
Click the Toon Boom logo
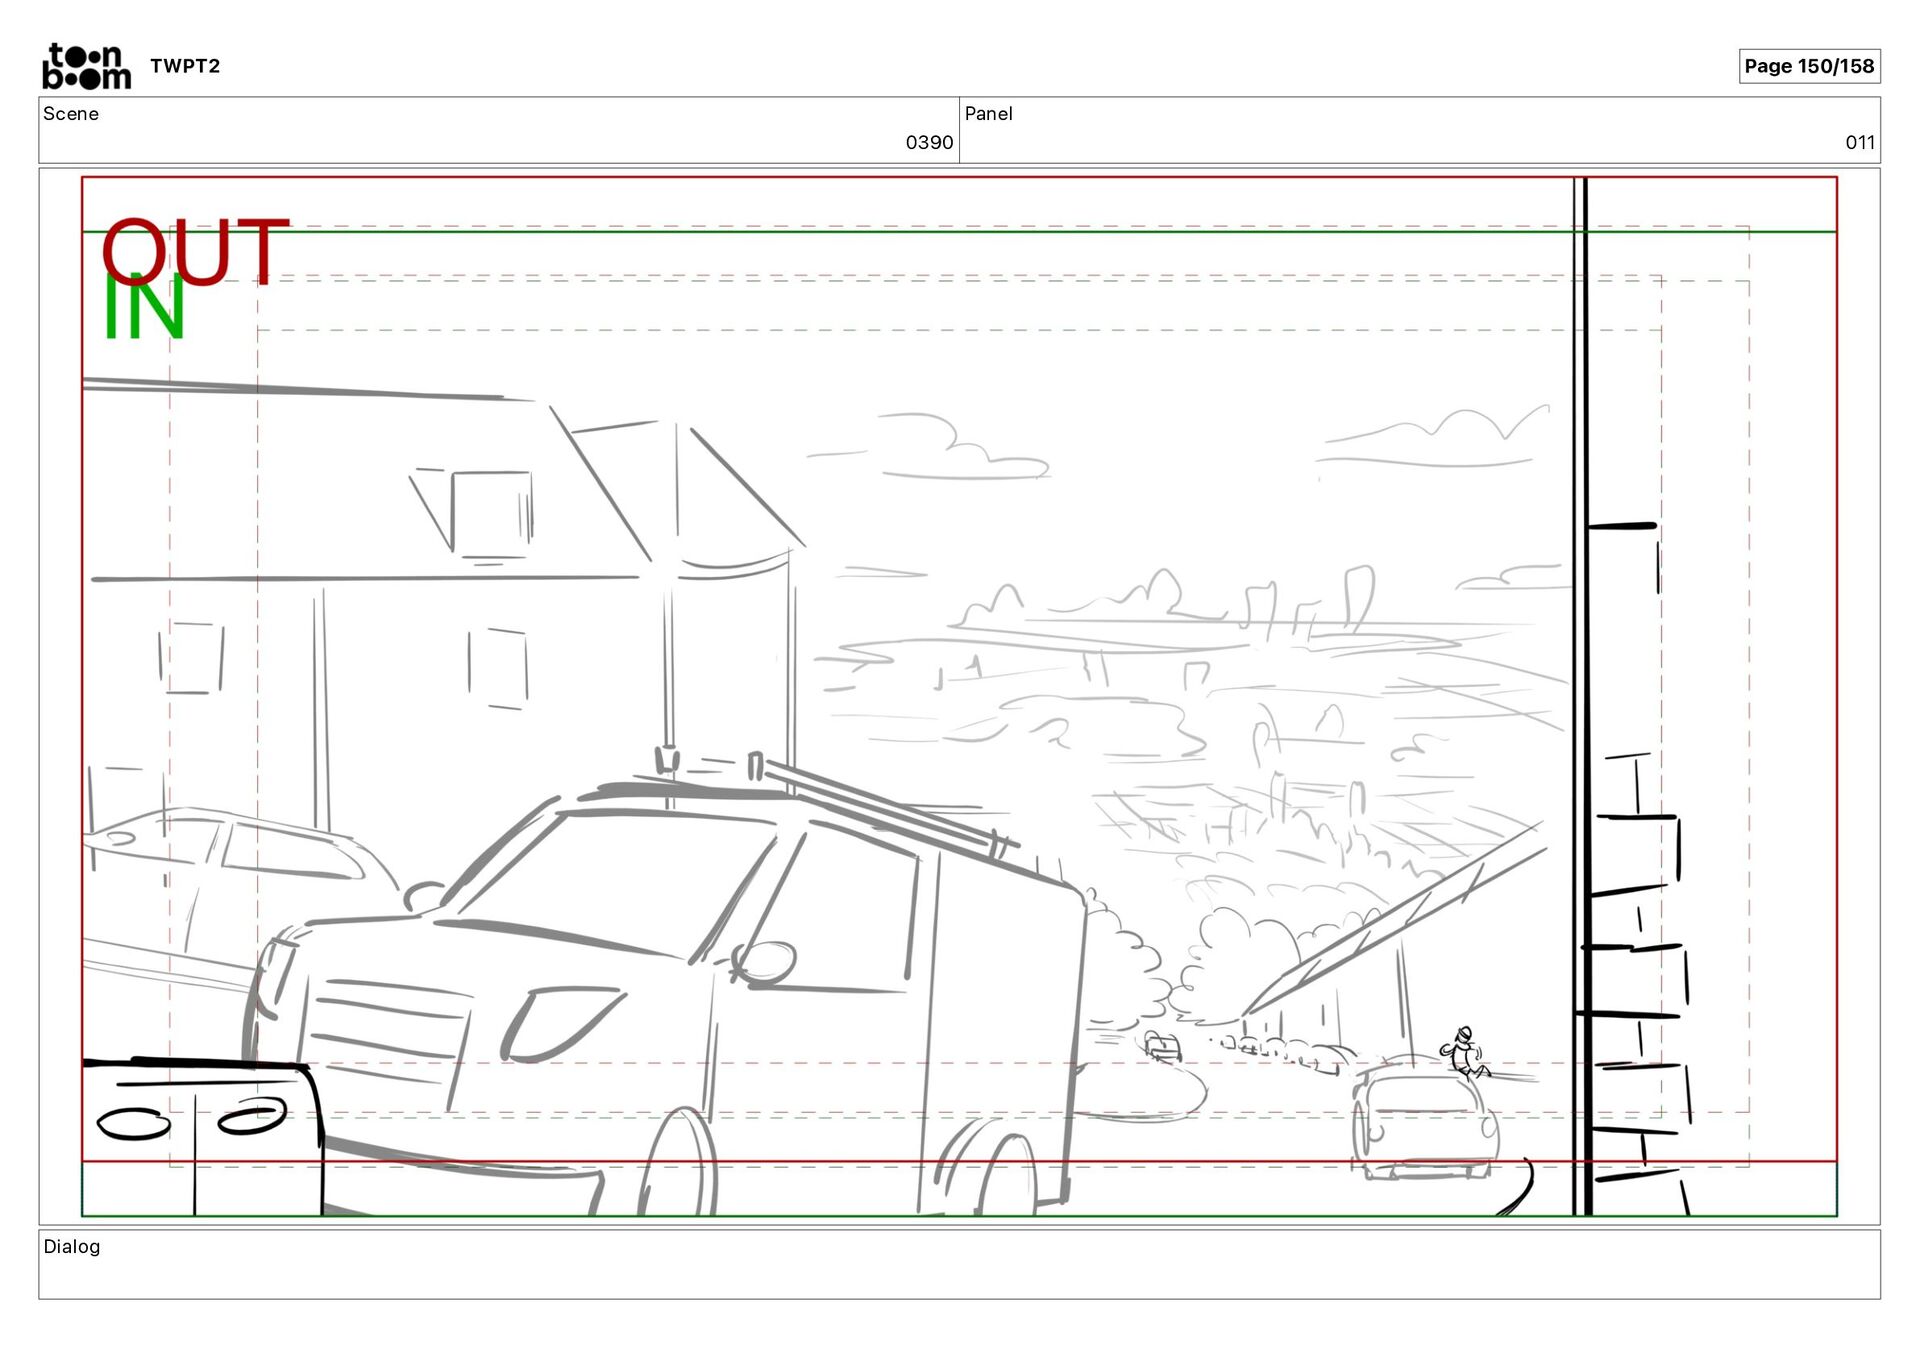click(x=86, y=66)
